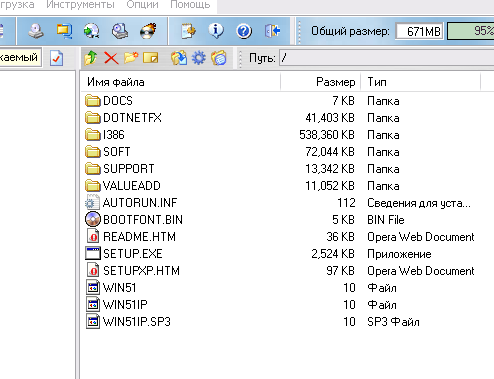This screenshot has width=494, height=379.
Task: Click the 538,360 KB size cell
Action: [327, 135]
